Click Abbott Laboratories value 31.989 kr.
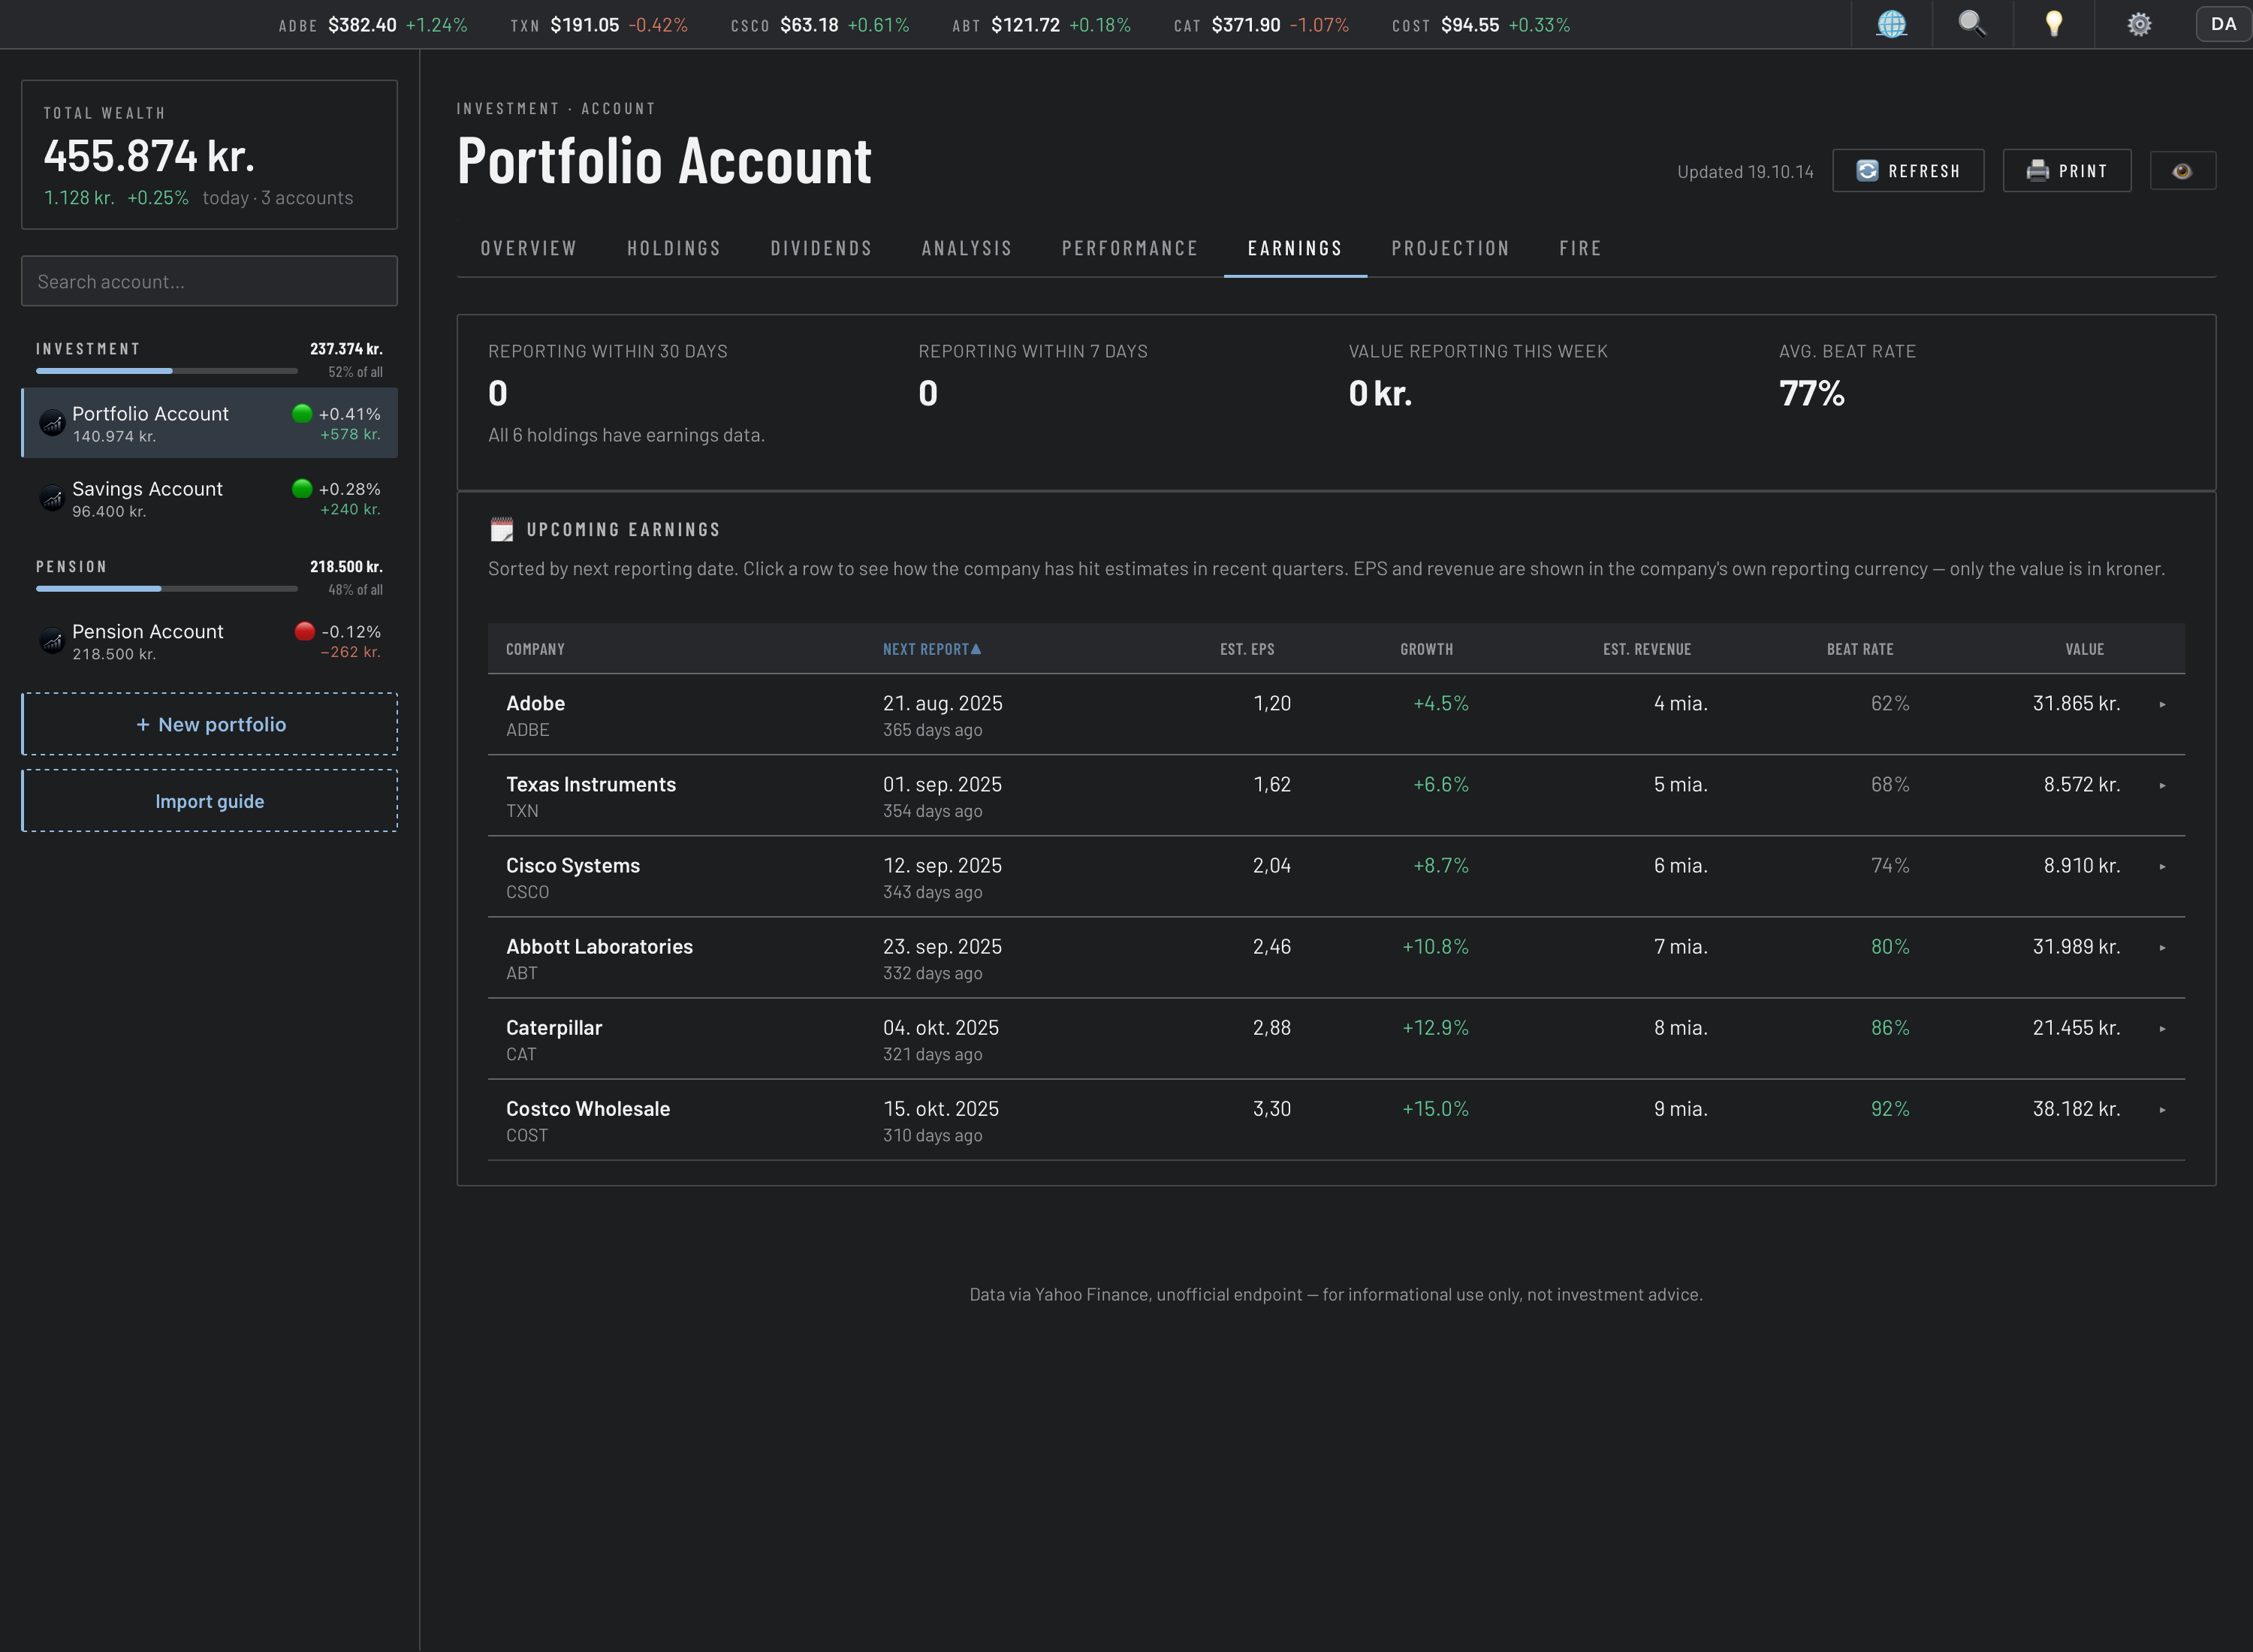Image resolution: width=2253 pixels, height=1652 pixels. point(2076,946)
